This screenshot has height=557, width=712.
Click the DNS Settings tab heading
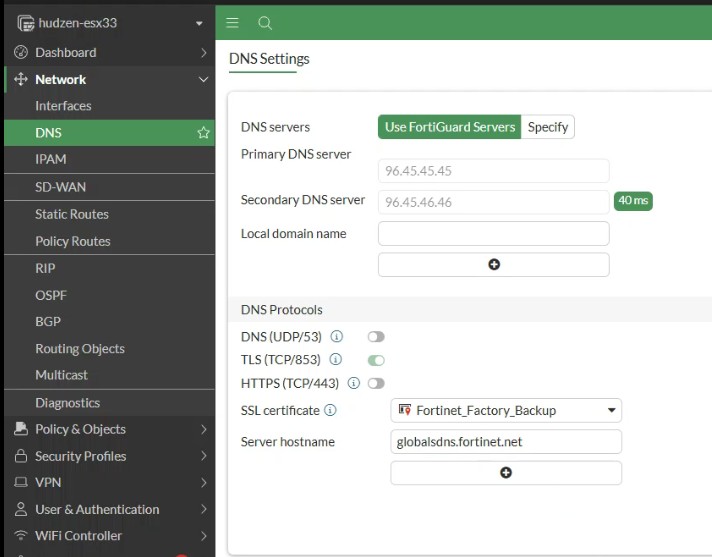tap(269, 59)
